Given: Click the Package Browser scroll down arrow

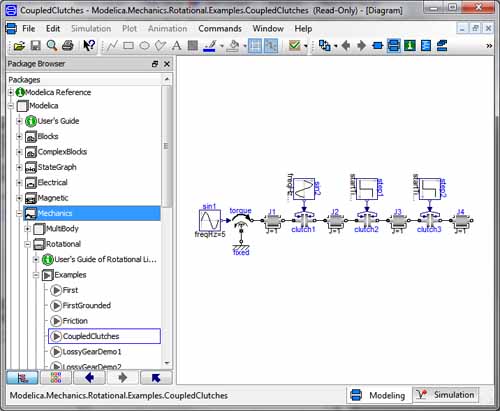Looking at the screenshot, I should click(167, 363).
